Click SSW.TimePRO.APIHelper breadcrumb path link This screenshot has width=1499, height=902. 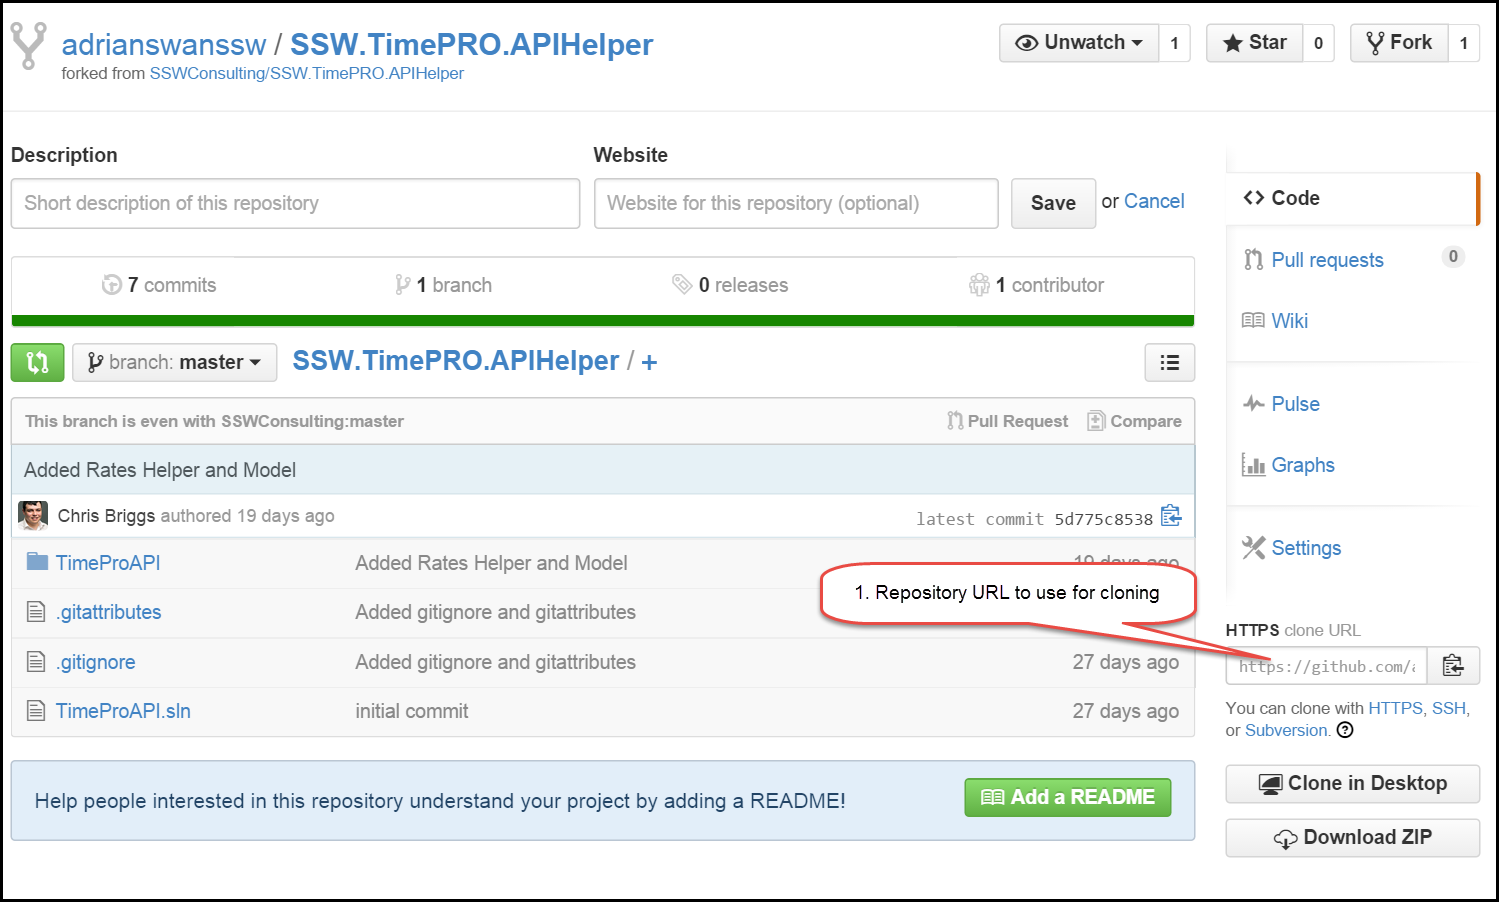(456, 361)
